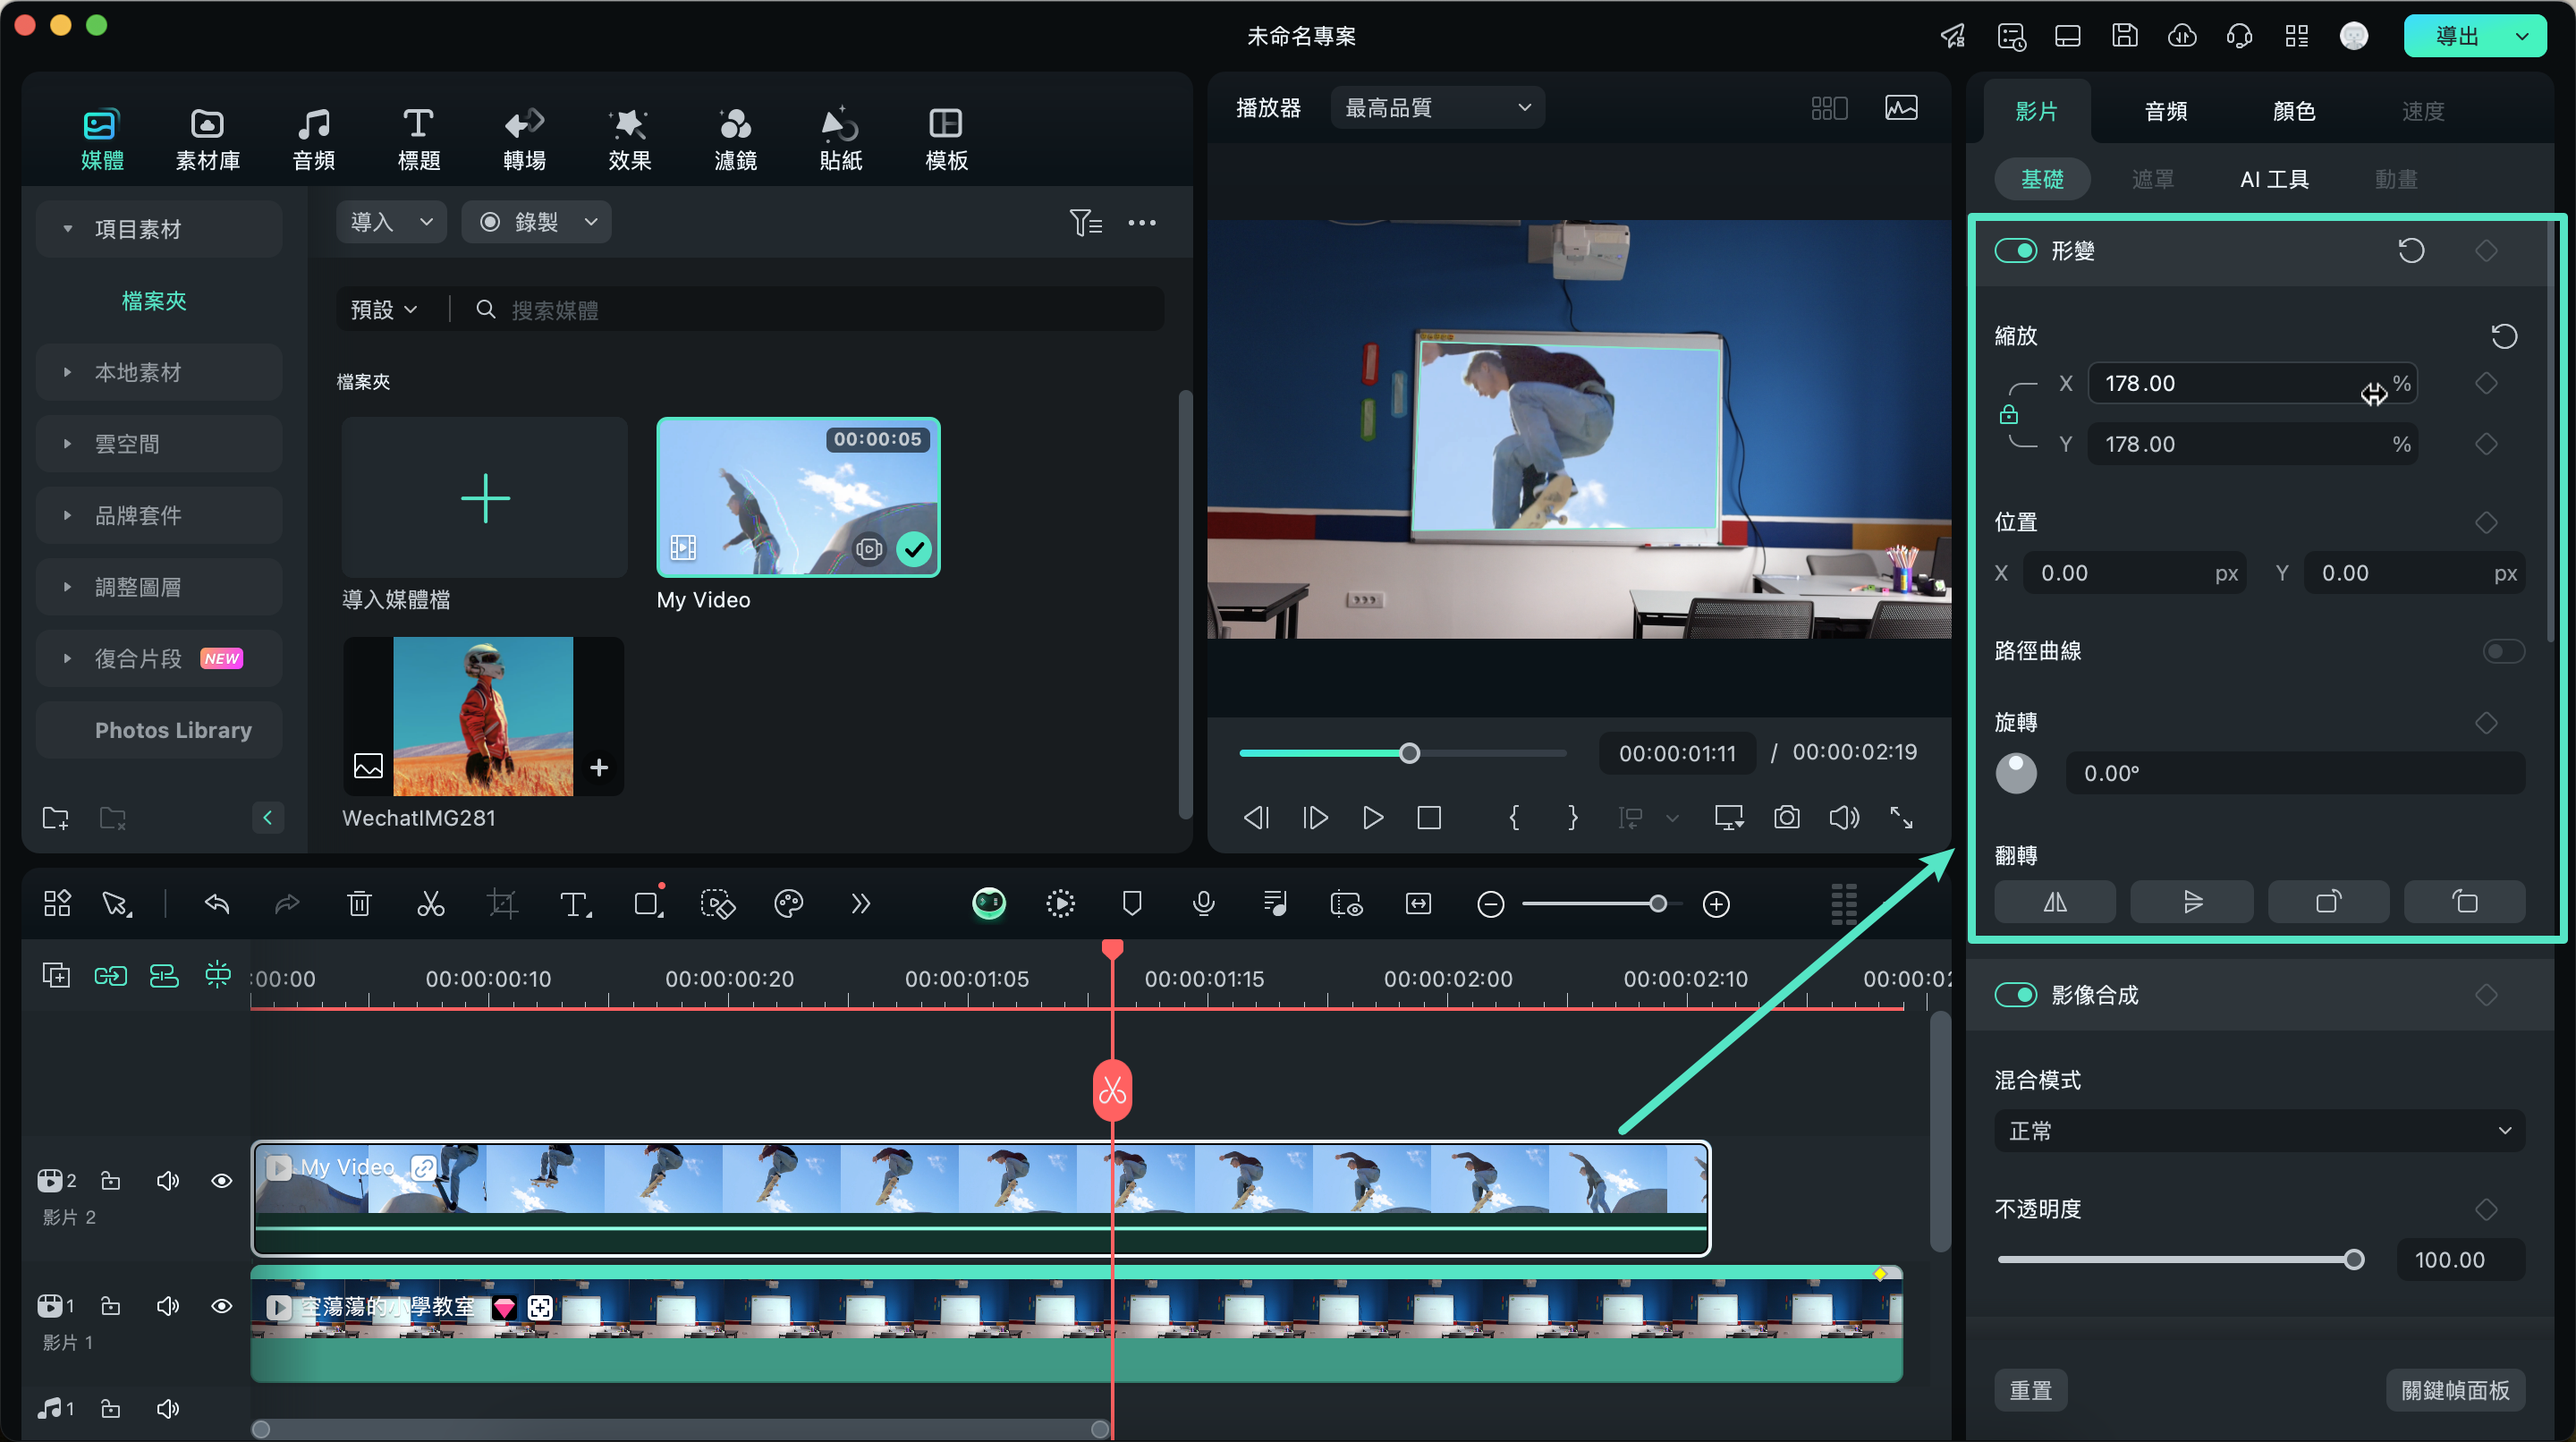
Task: Flip vertically using the second flip button
Action: click(x=2192, y=902)
